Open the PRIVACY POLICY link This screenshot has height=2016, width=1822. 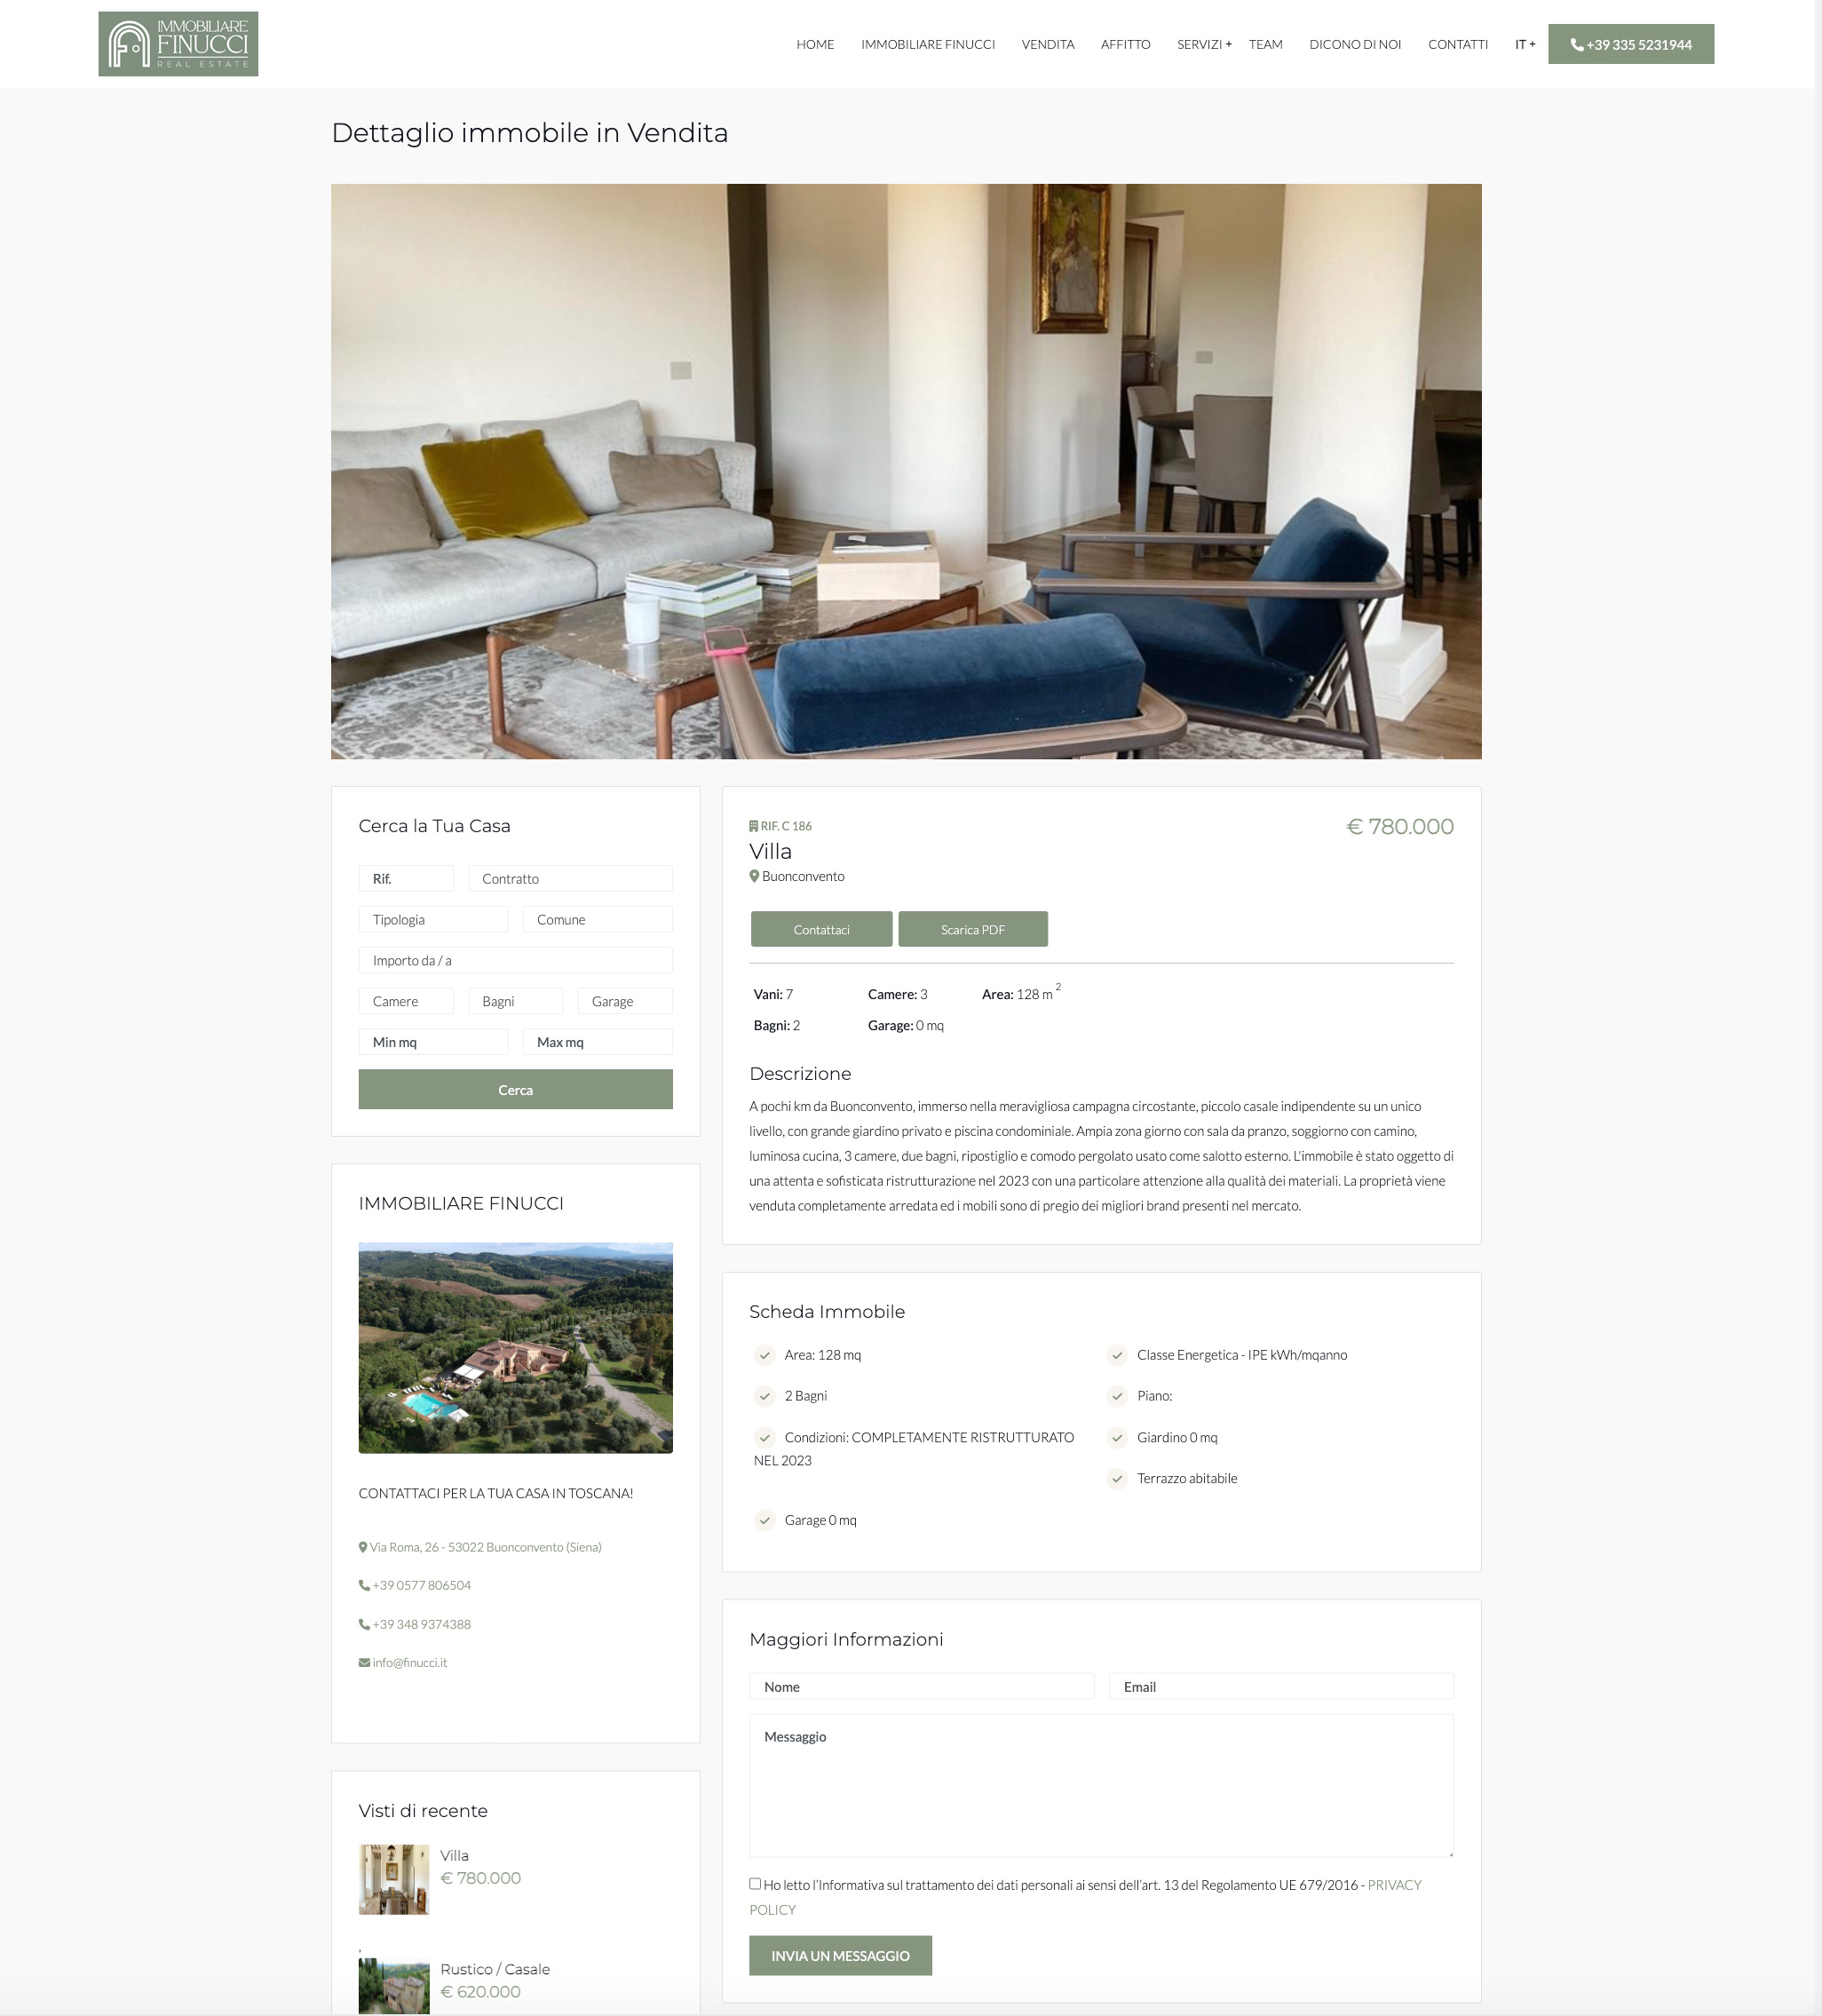[1085, 1897]
